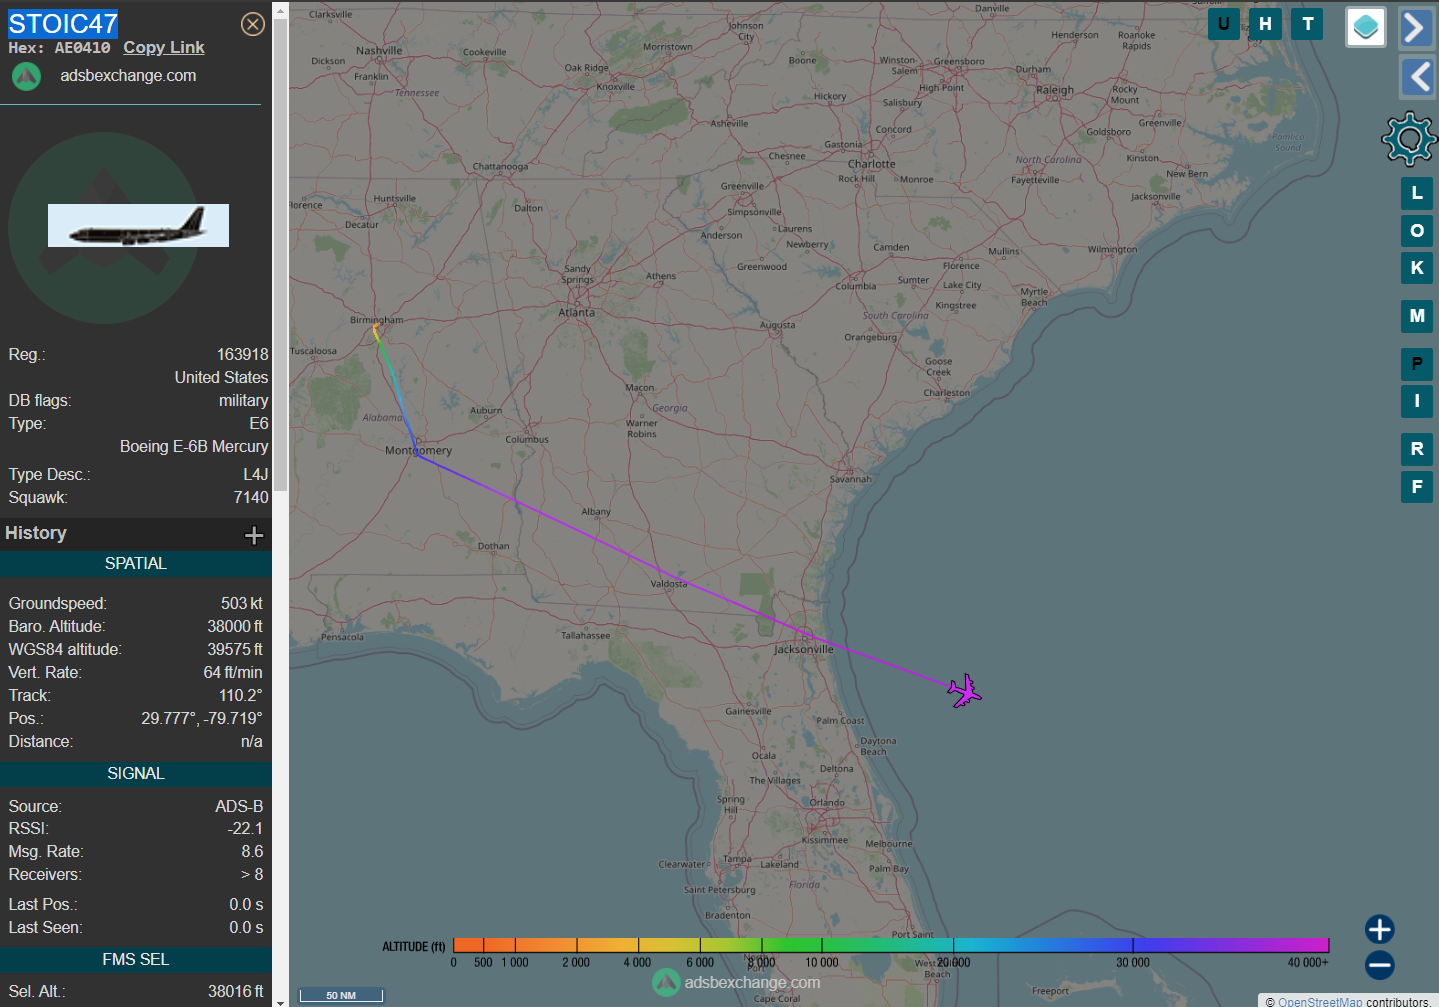Screen dimensions: 1439x1007
Task: Click the hex code AE0410
Action: click(x=82, y=48)
